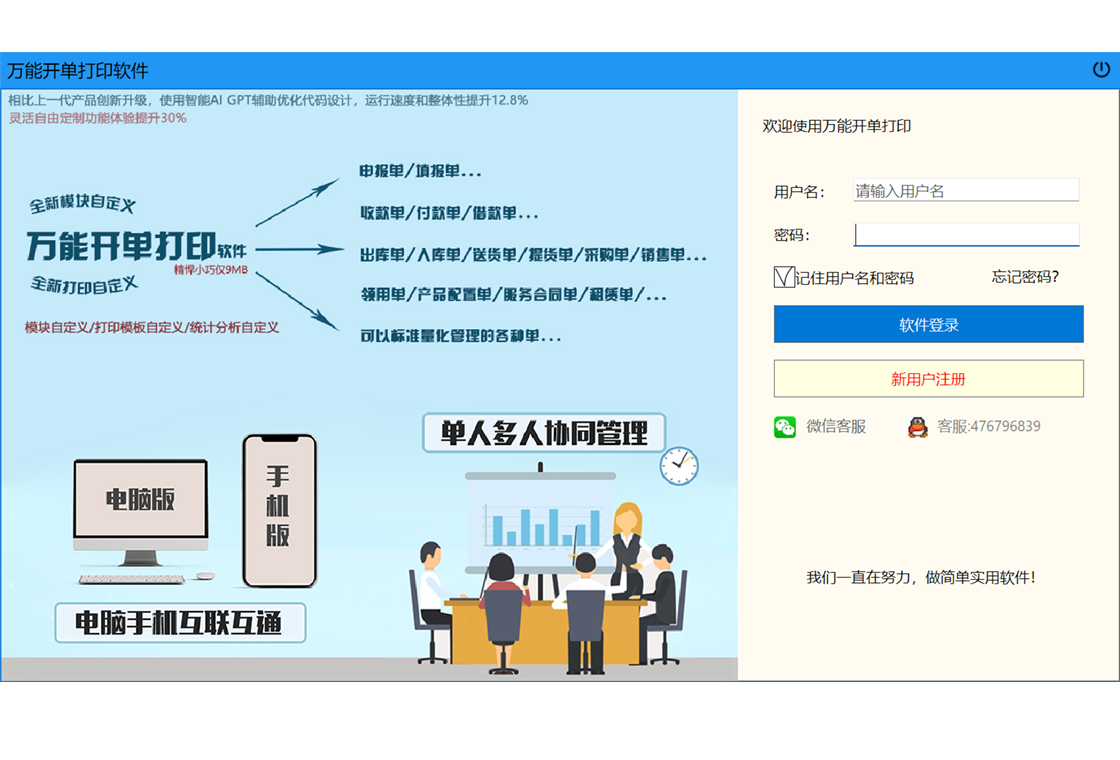Viewport: 1120px width, 760px height.
Task: Click the 相比上一代产品创新升级 description line
Action: coord(268,100)
